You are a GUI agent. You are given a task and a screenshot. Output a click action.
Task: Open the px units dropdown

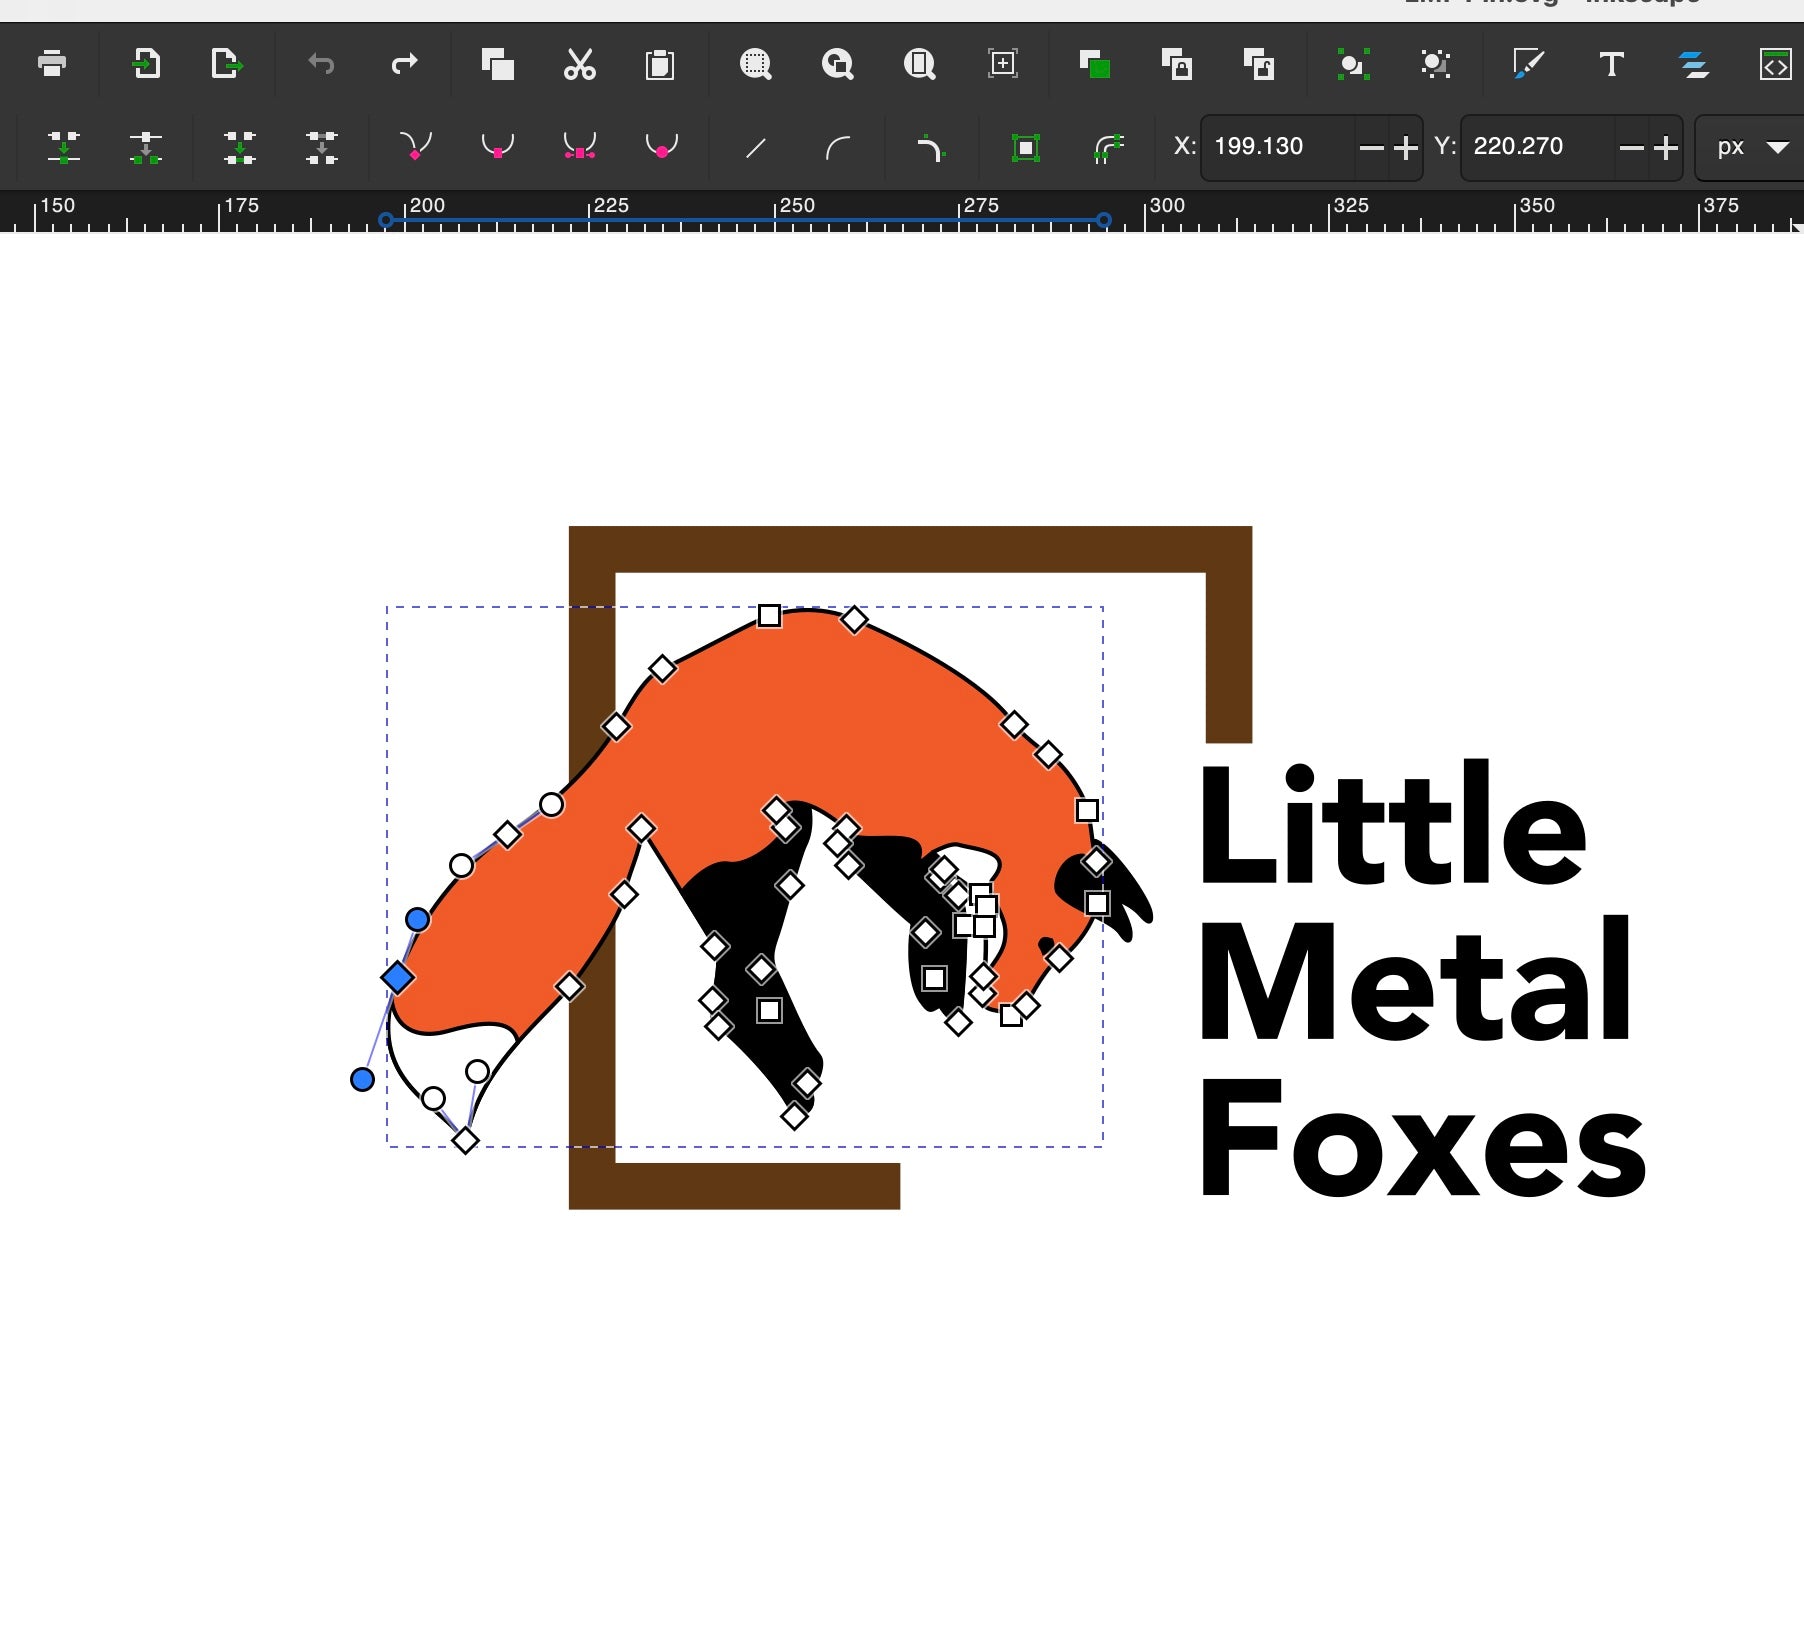click(x=1751, y=147)
